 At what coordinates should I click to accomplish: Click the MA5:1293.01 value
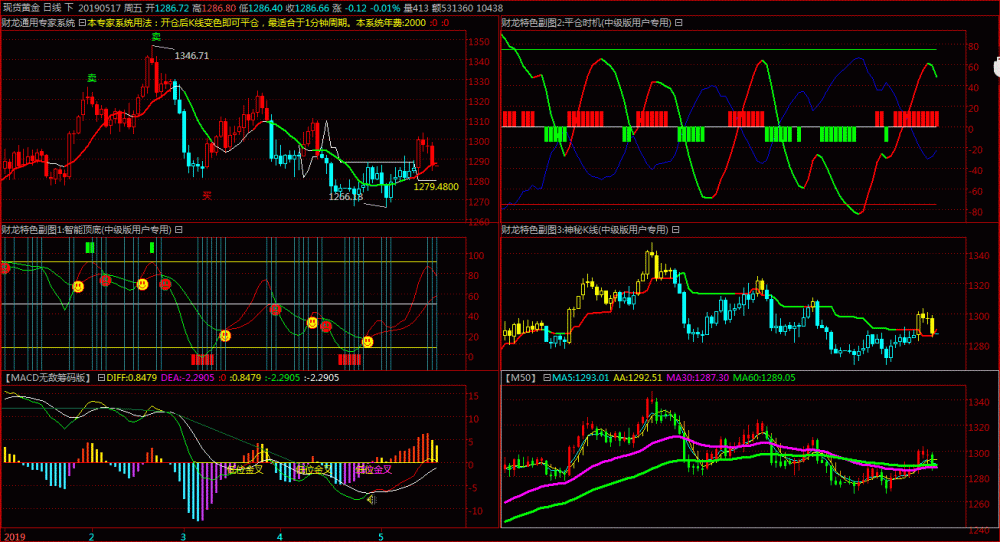click(580, 377)
